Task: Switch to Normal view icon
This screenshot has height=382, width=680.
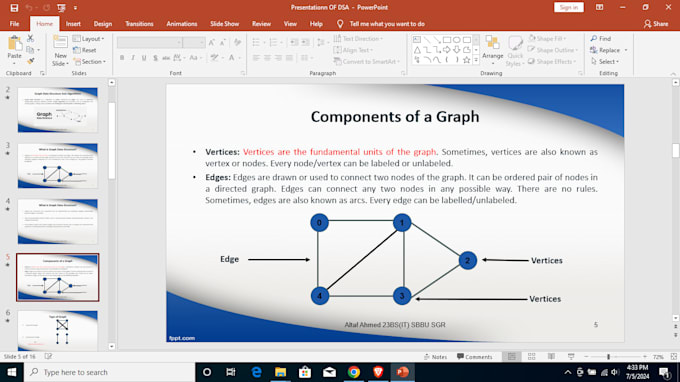Action: (512, 356)
